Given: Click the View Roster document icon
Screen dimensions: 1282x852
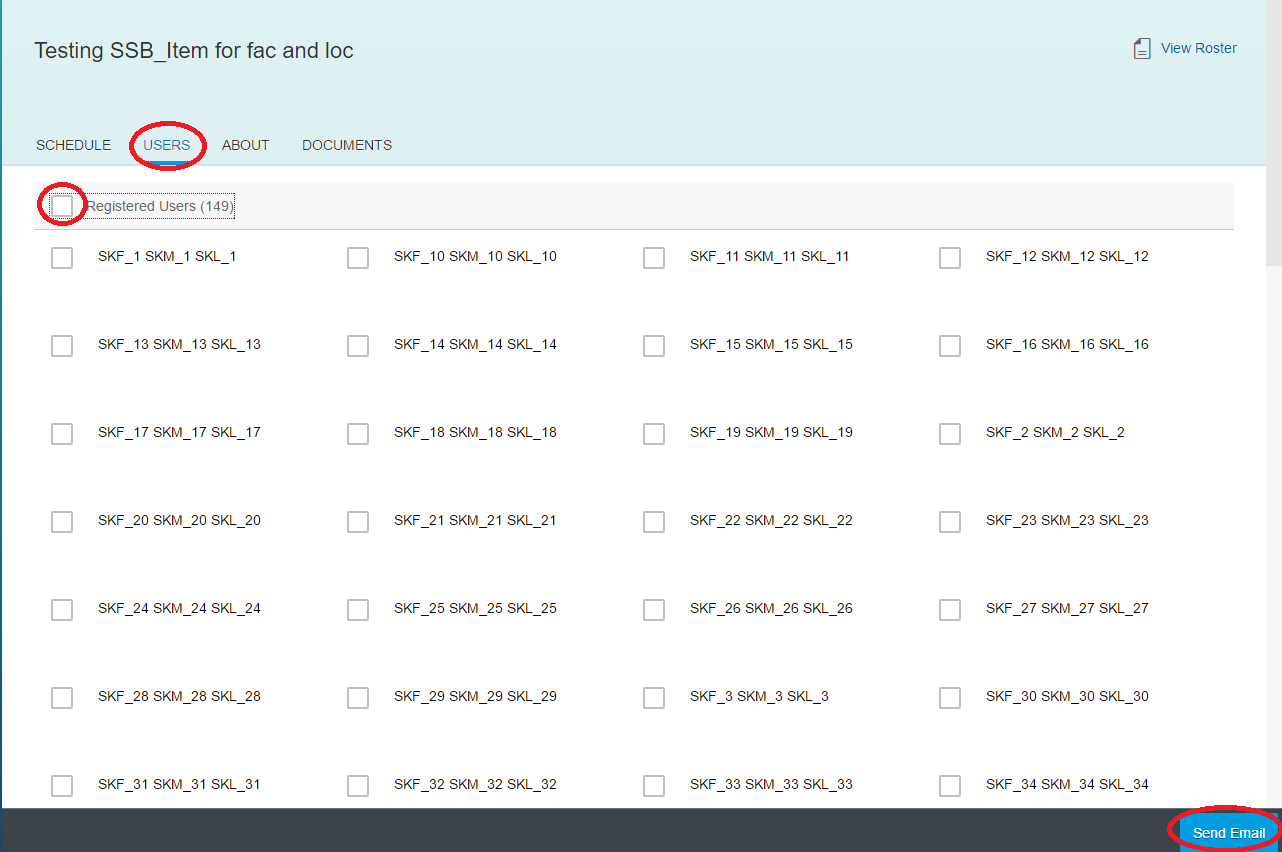Looking at the screenshot, I should tap(1142, 48).
